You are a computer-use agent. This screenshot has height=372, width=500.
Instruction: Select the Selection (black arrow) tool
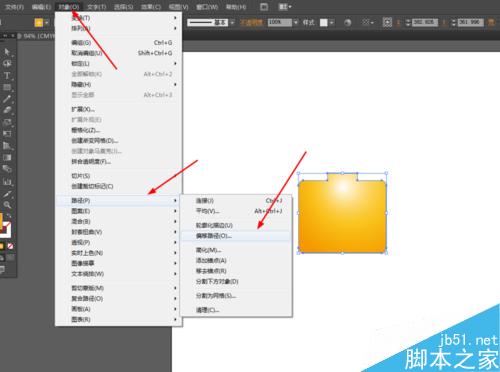click(x=7, y=52)
